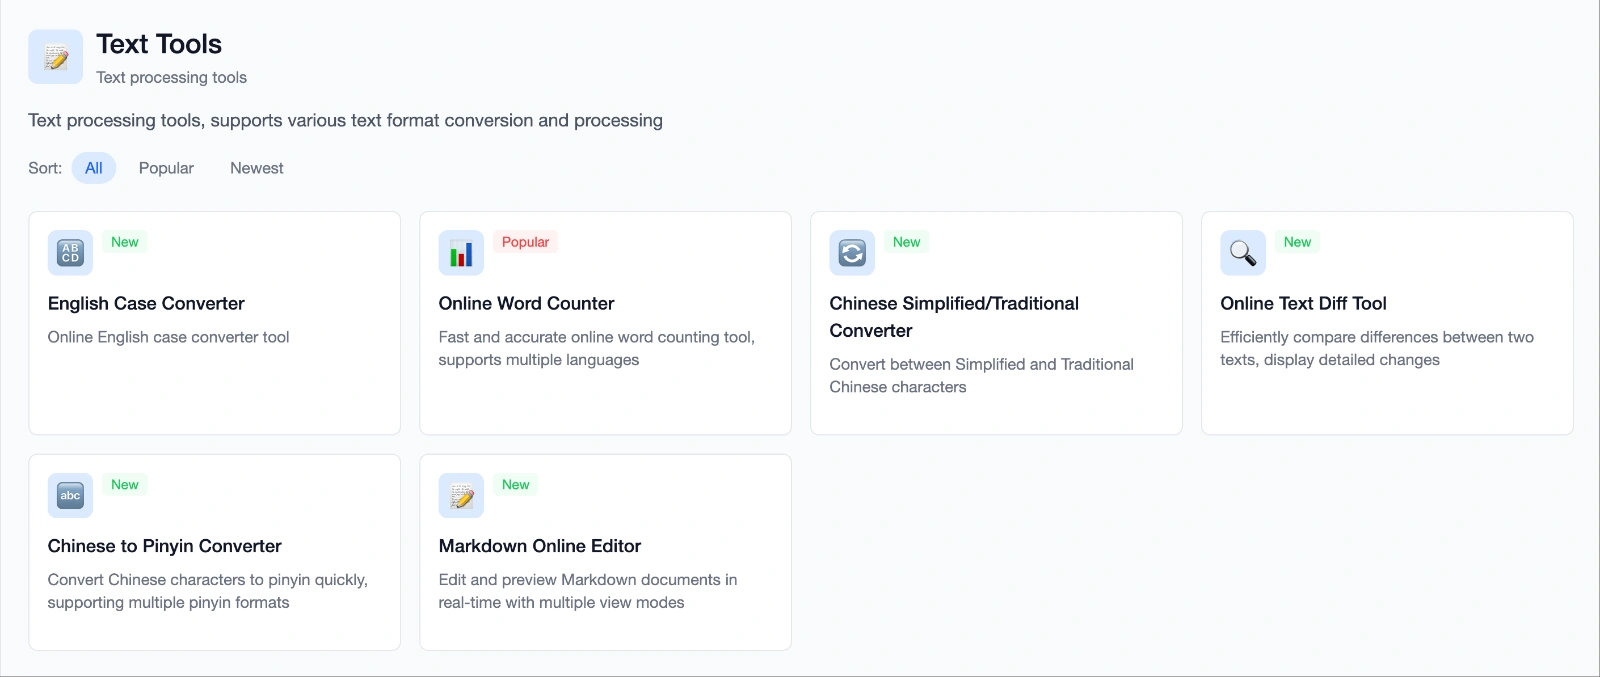Click the New badge on English Case Converter
Screen dimensions: 1600x677
(125, 242)
